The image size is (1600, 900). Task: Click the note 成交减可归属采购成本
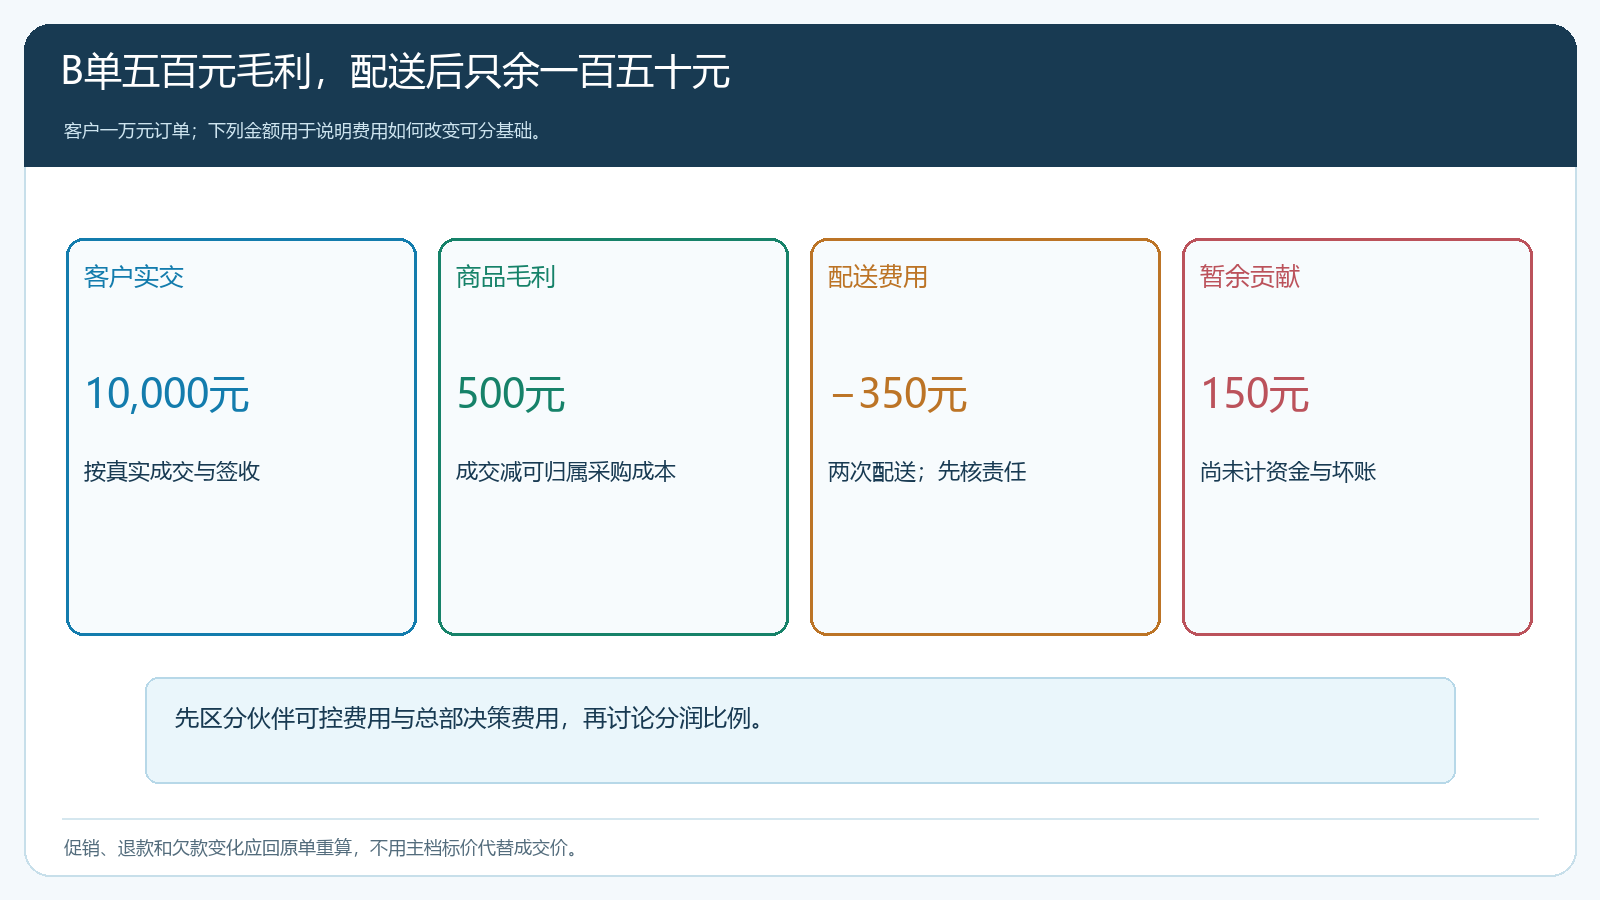pos(566,472)
